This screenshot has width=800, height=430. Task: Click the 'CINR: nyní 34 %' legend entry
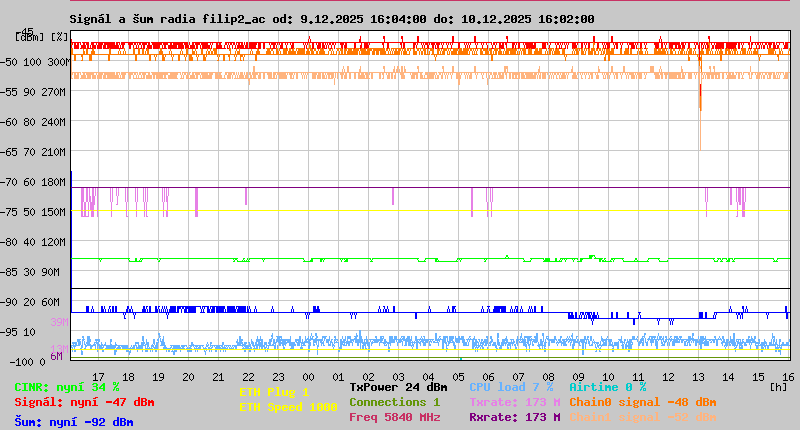click(66, 387)
